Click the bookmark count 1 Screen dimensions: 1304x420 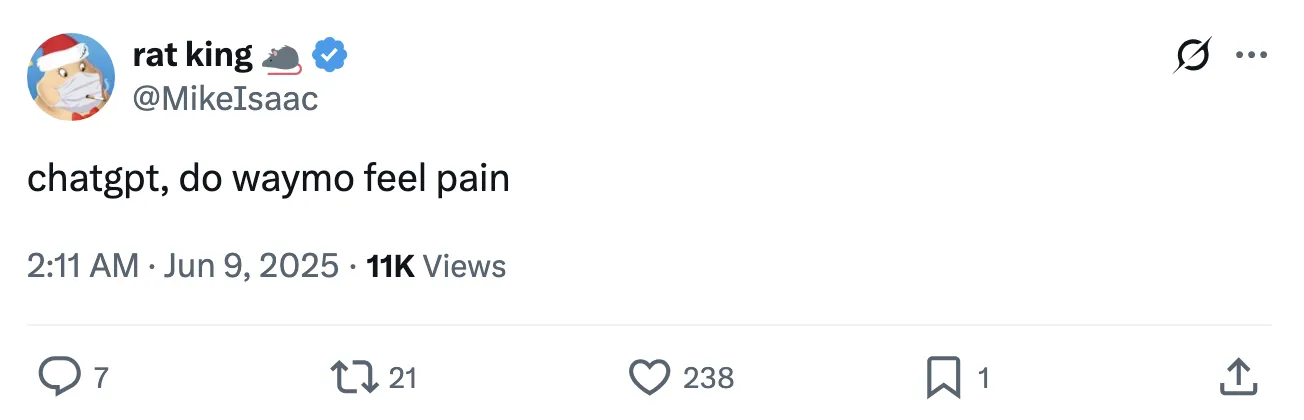tap(983, 378)
